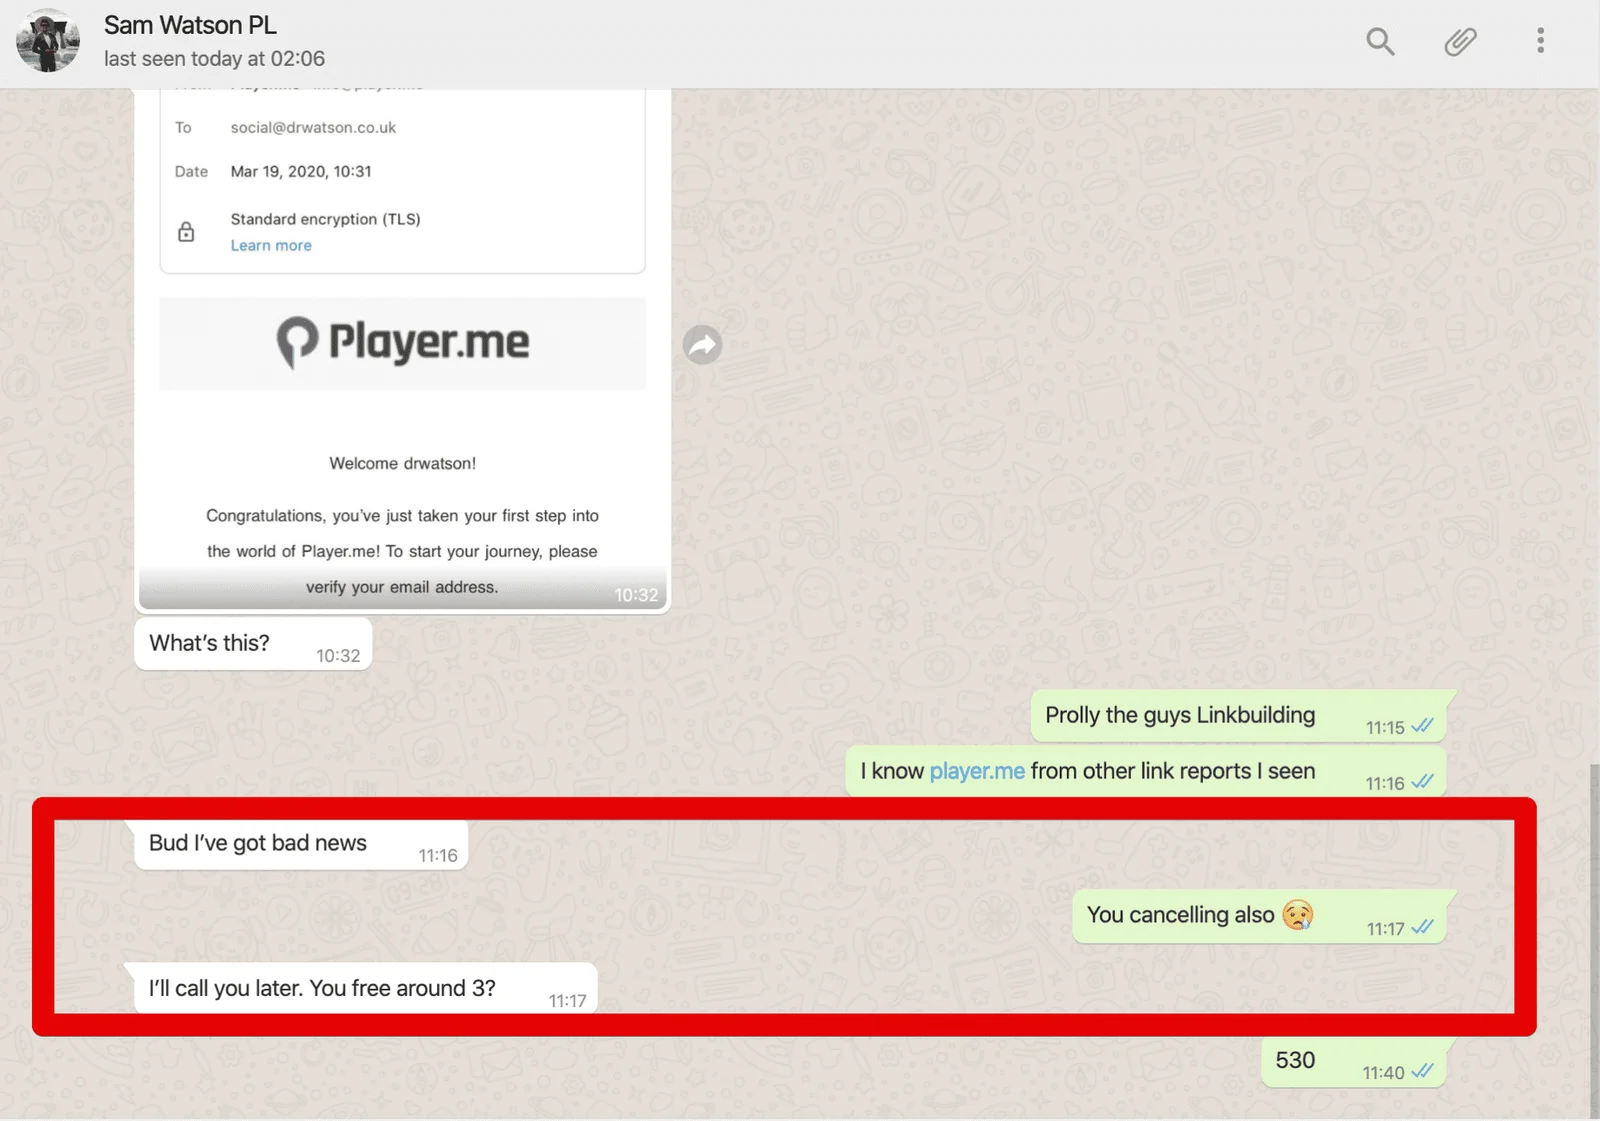1600x1121 pixels.
Task: Click the crying emoji in the message
Action: click(1298, 915)
